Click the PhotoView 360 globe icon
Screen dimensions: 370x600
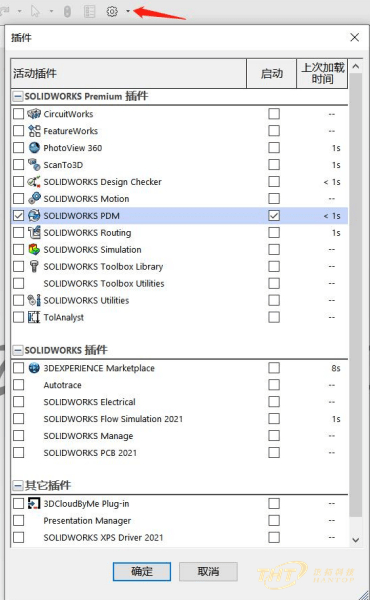pos(34,148)
